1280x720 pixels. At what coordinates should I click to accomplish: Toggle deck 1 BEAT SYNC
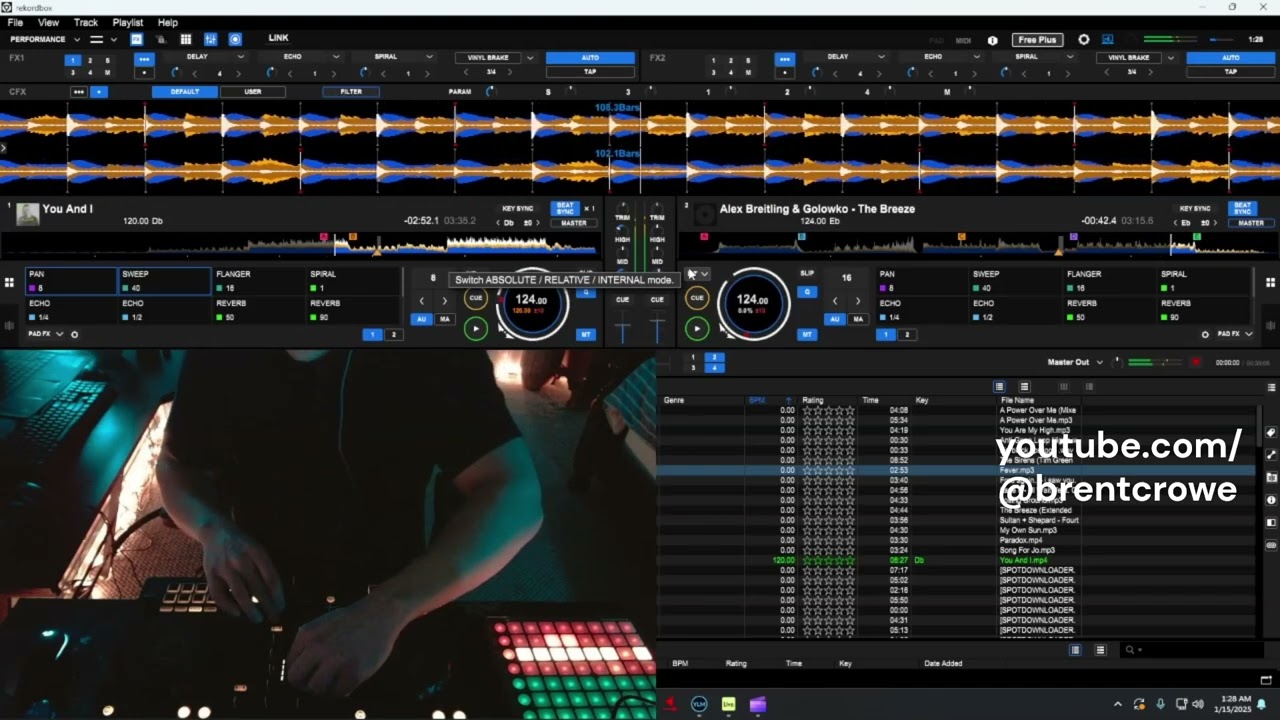(x=565, y=209)
